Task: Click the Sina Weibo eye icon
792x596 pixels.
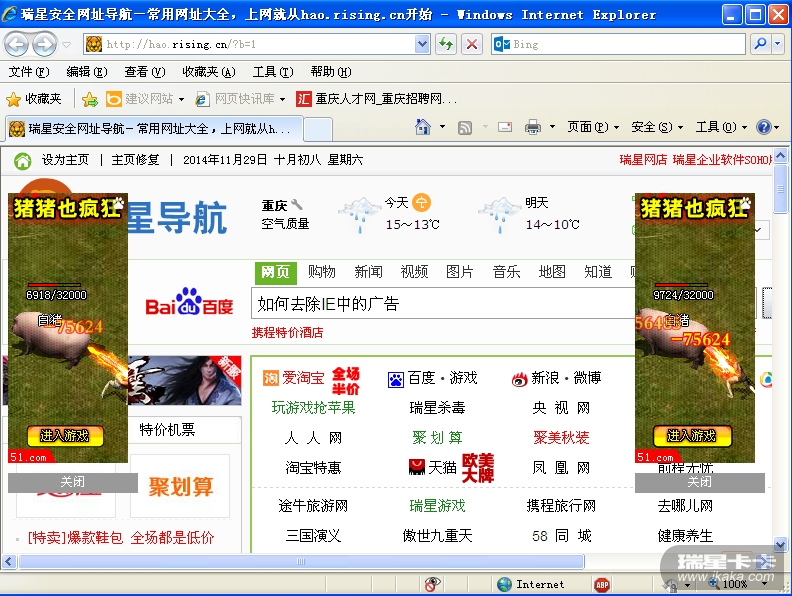Action: point(519,379)
